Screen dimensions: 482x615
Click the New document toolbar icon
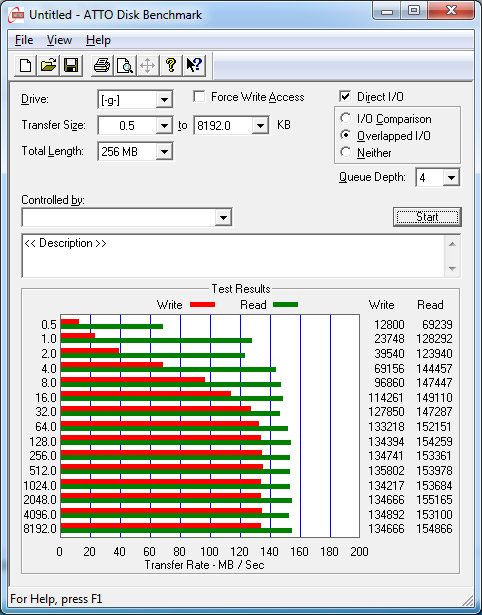(x=25, y=66)
